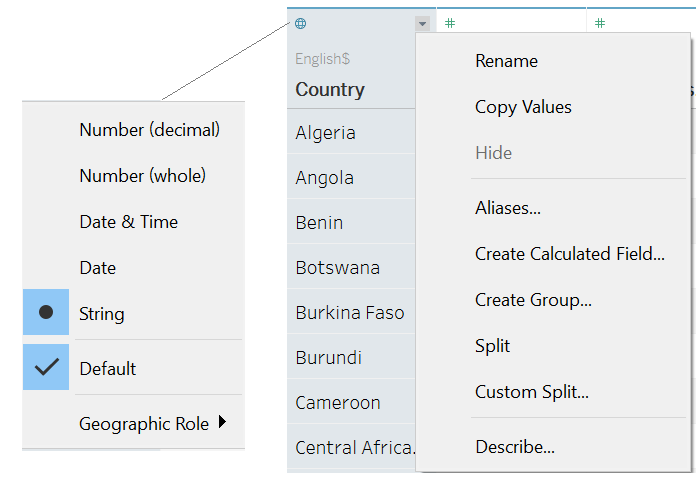The height and width of the screenshot is (478, 700).
Task: Select Copy Values in the column menu
Action: pos(523,107)
